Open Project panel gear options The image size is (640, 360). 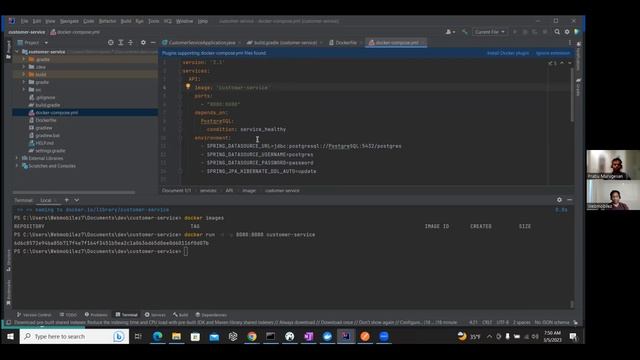[x=143, y=42]
